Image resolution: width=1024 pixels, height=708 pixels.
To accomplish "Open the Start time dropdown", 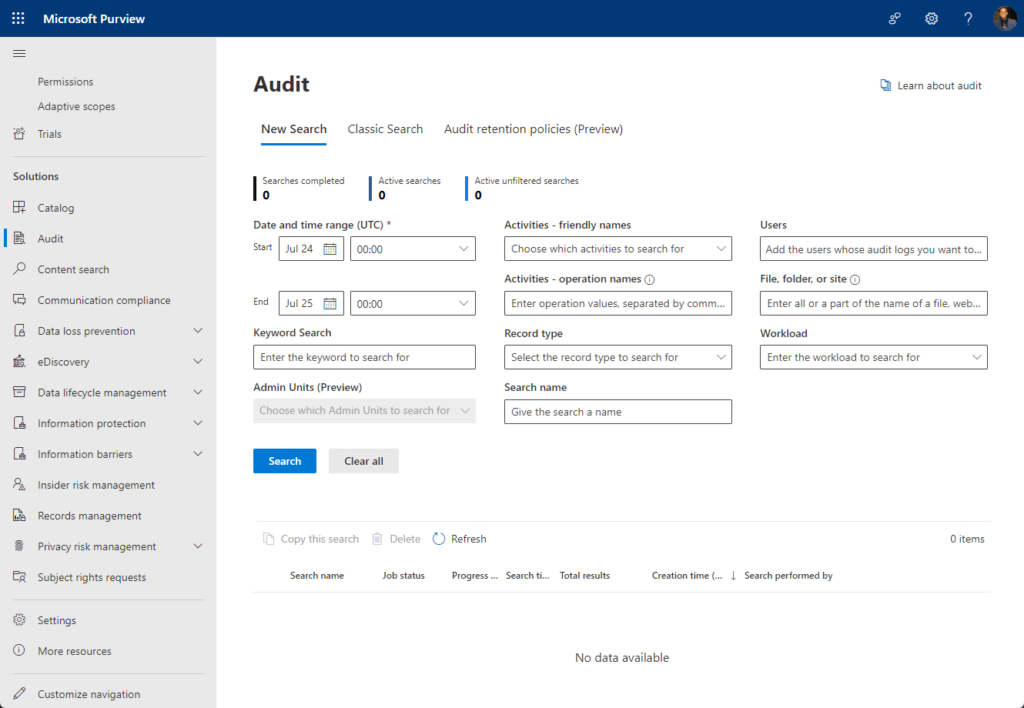I will pos(413,249).
